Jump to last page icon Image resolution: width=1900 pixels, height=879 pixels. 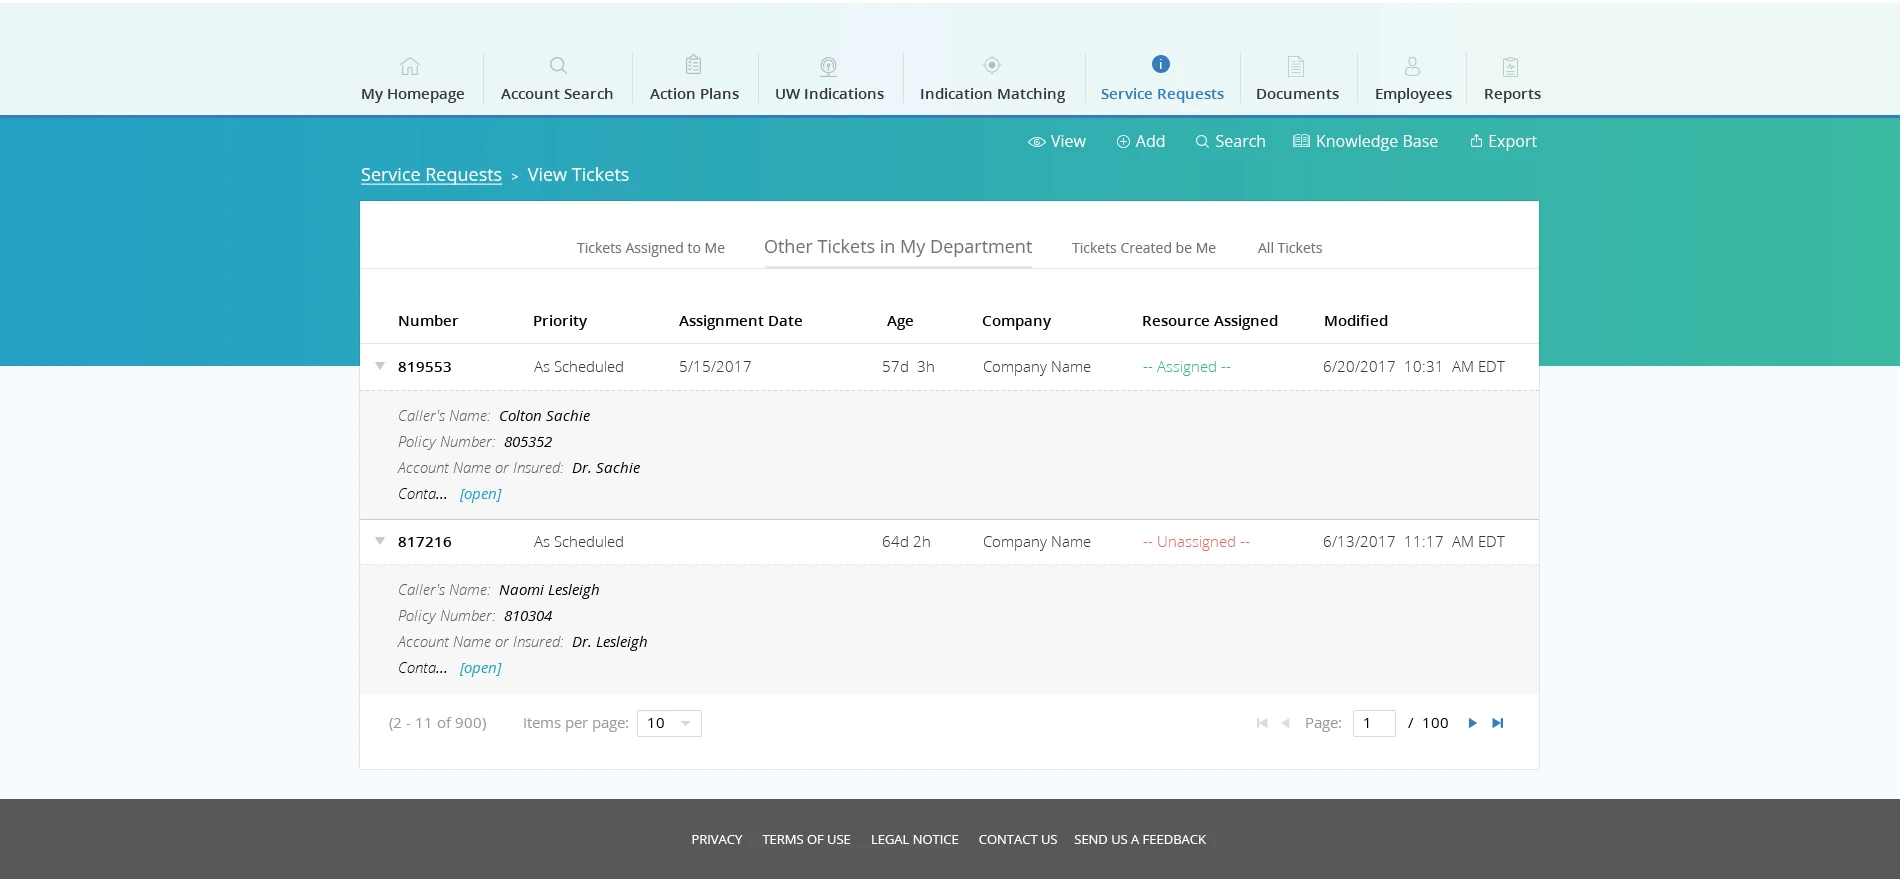(x=1498, y=723)
